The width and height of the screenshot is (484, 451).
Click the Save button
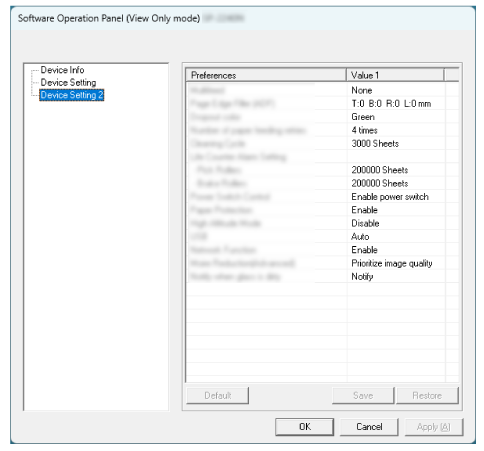coord(363,396)
